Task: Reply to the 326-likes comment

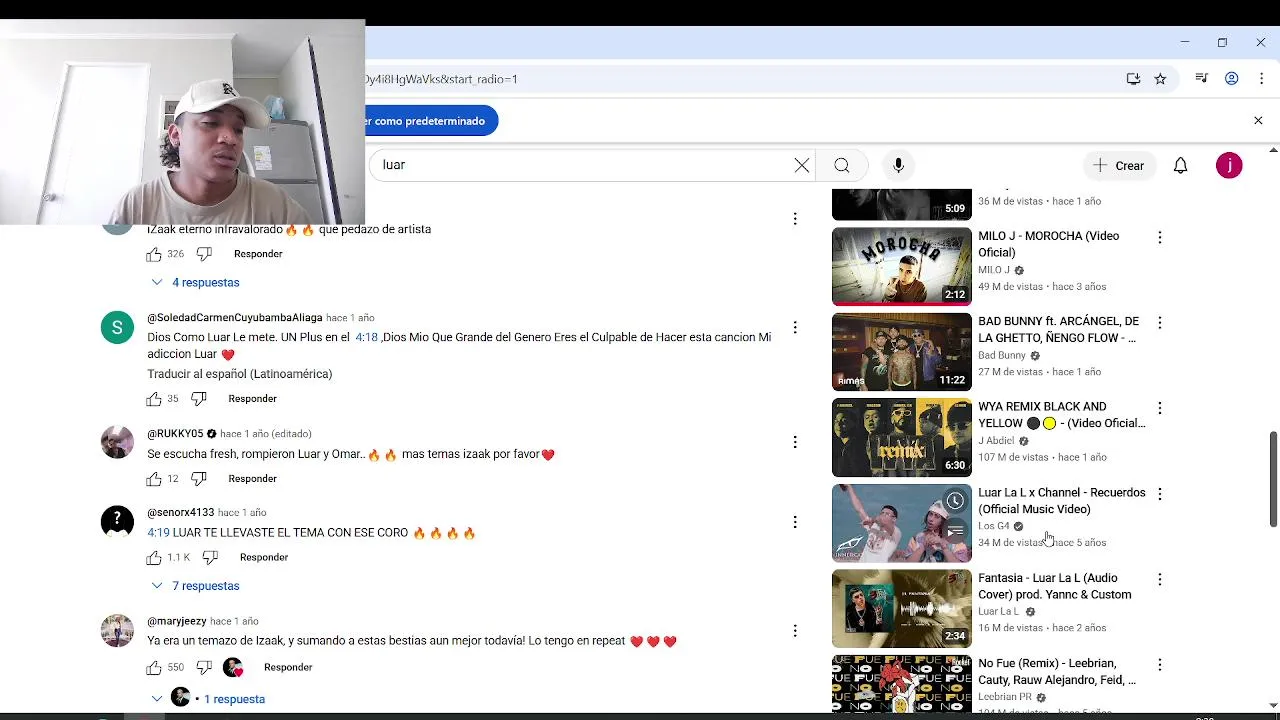Action: click(258, 254)
